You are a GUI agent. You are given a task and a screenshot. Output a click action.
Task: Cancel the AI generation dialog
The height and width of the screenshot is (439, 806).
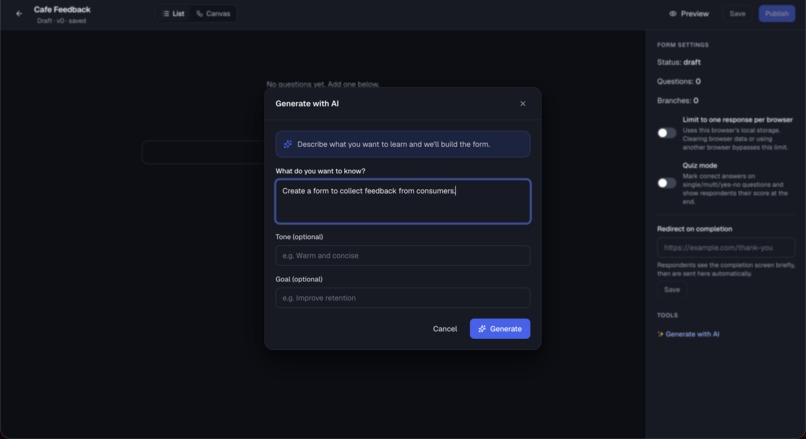click(x=445, y=329)
